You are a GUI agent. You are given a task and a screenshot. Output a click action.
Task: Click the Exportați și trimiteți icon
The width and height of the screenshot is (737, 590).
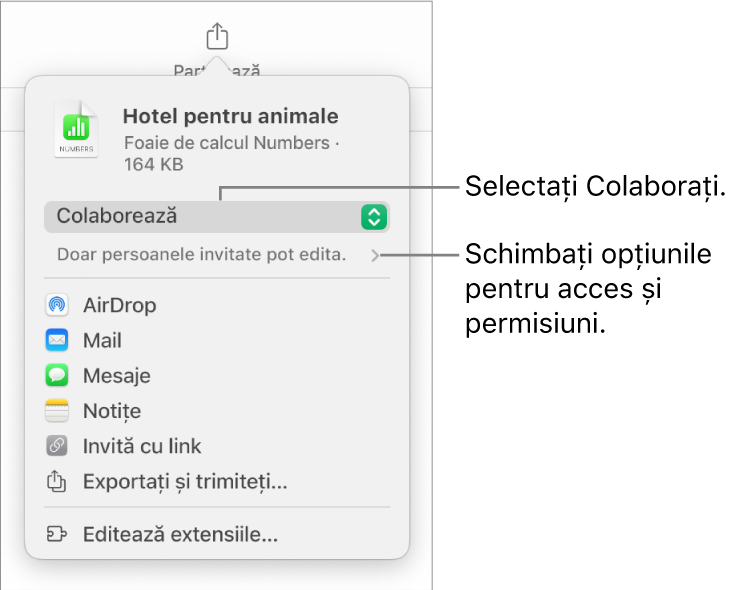(x=57, y=483)
